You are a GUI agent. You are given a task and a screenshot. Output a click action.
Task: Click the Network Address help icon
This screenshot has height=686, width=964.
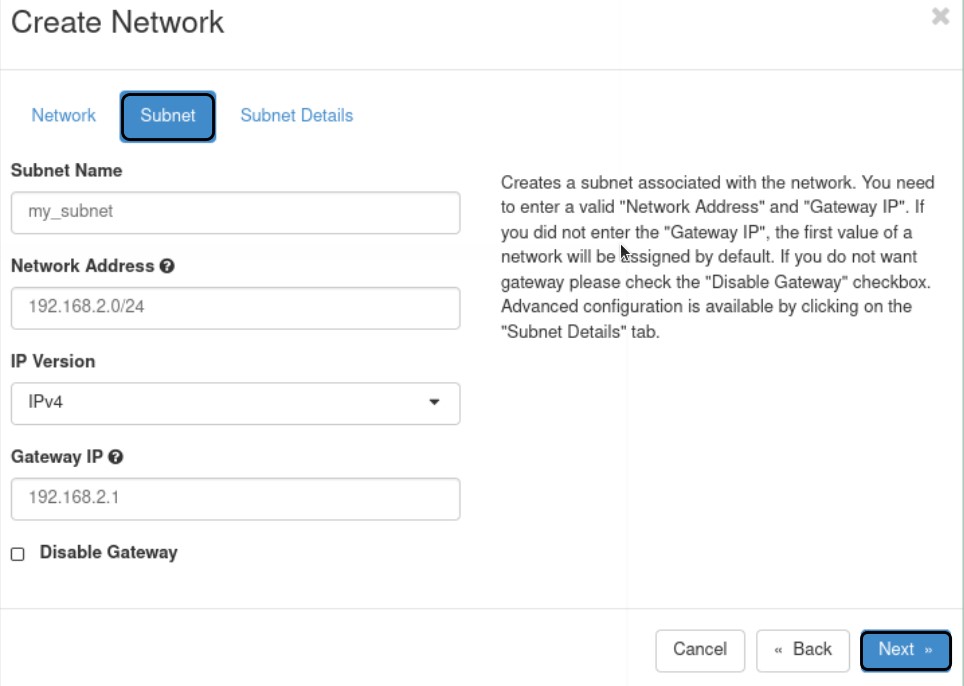pos(167,266)
